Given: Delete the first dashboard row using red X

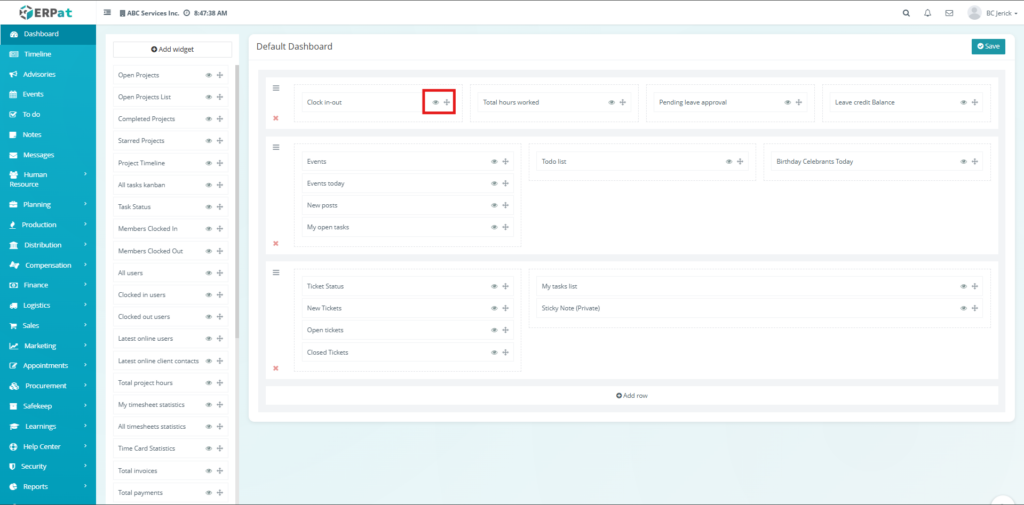Looking at the screenshot, I should click(x=276, y=118).
